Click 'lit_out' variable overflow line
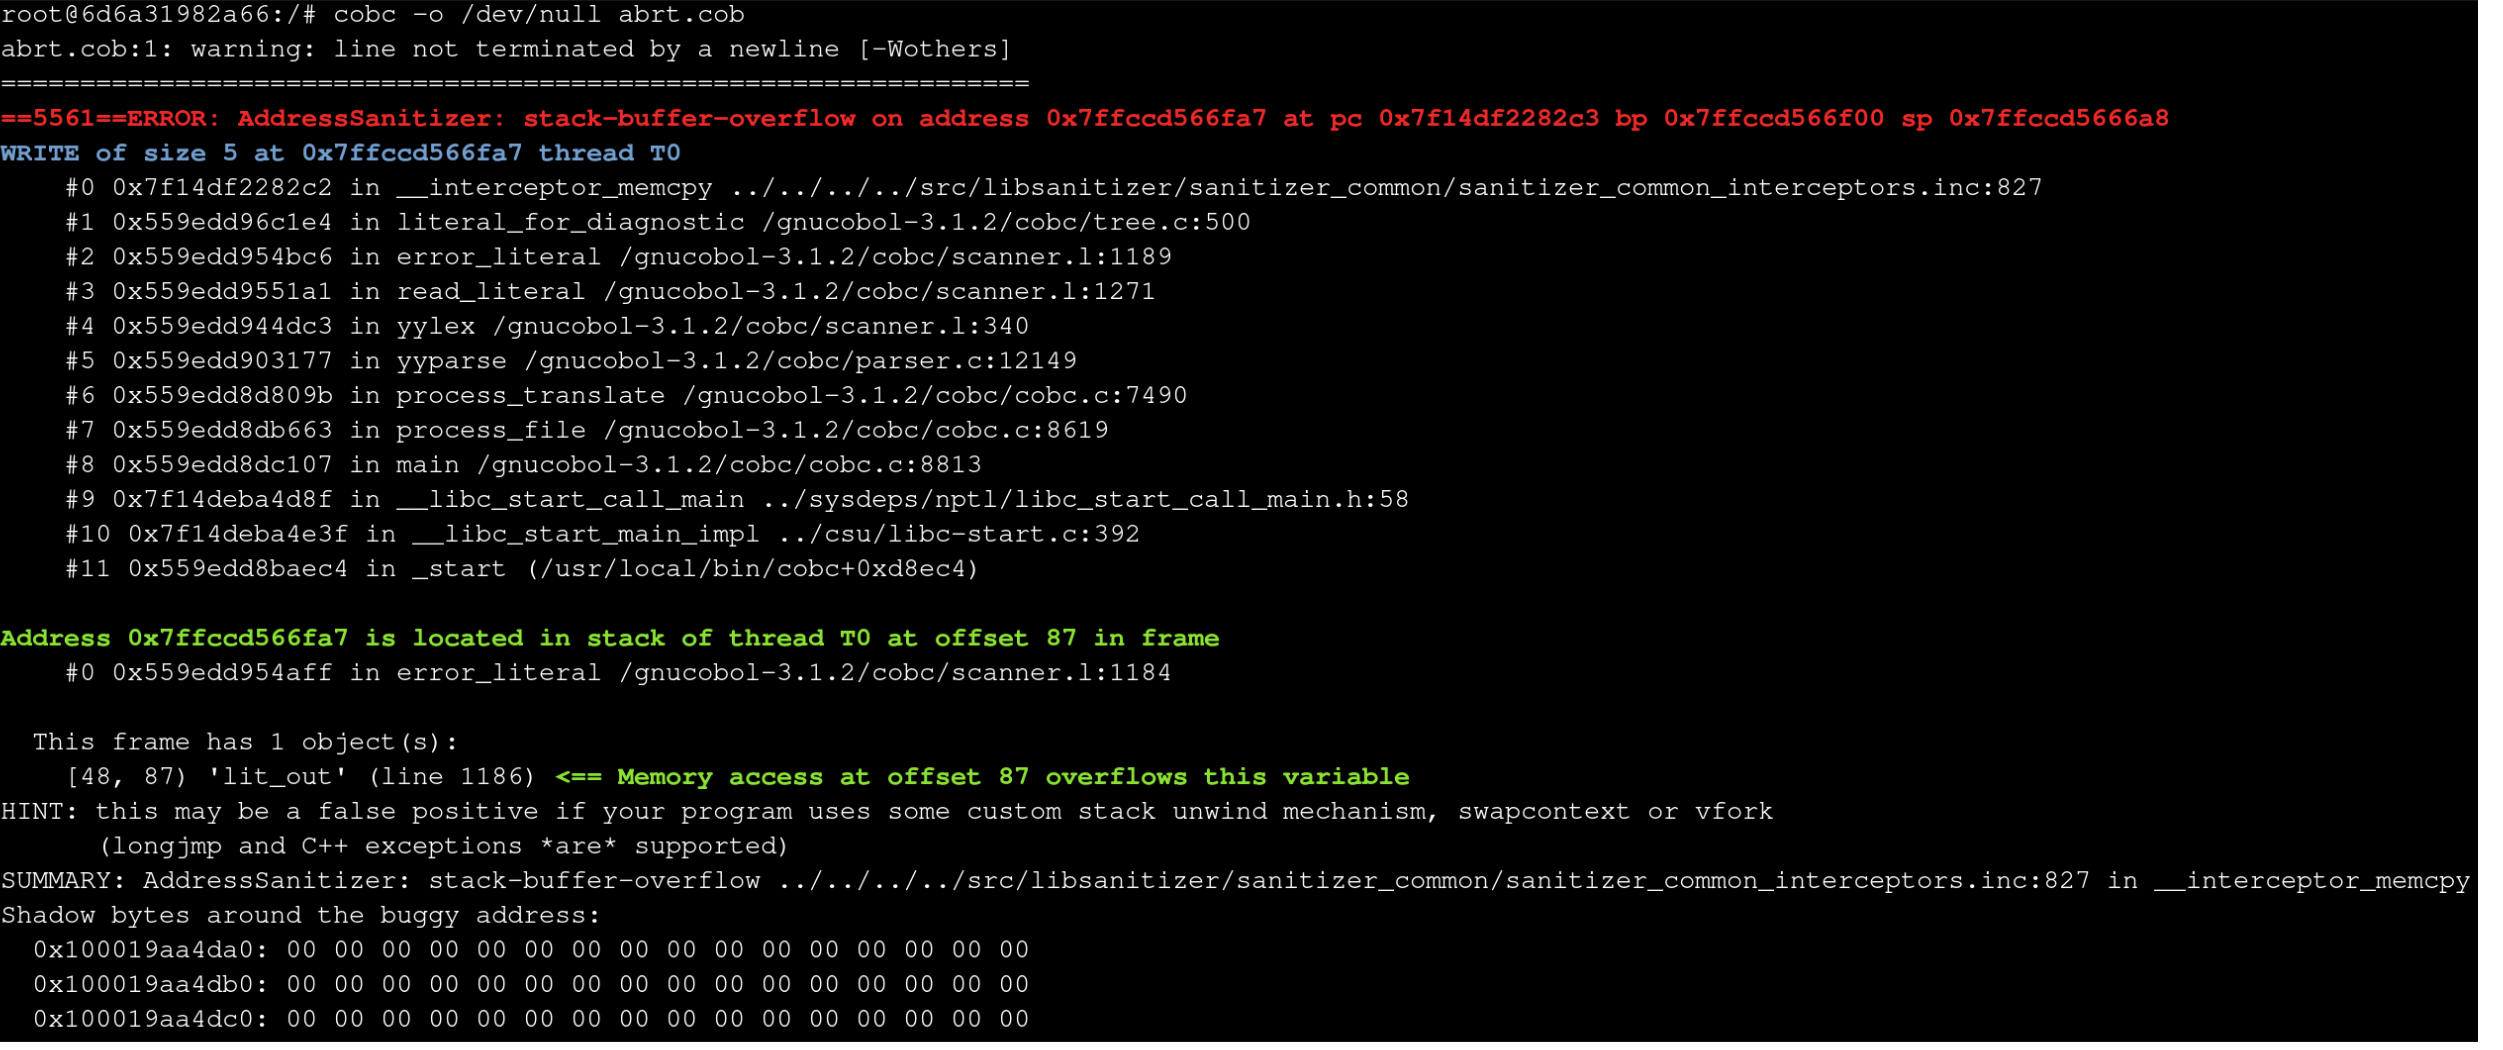 click(x=739, y=779)
